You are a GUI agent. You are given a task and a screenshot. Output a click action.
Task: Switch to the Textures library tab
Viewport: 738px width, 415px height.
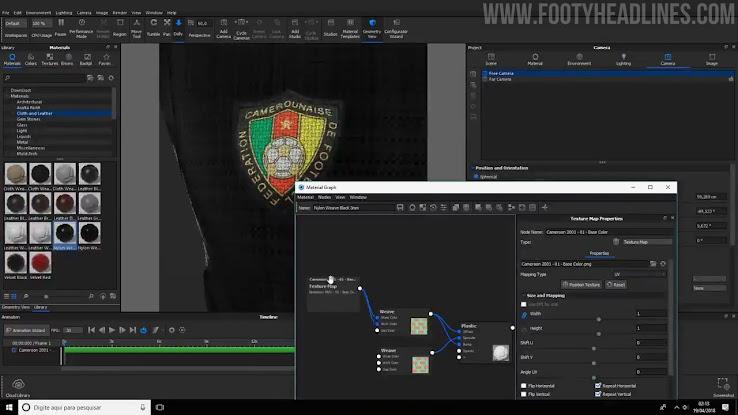[49, 59]
